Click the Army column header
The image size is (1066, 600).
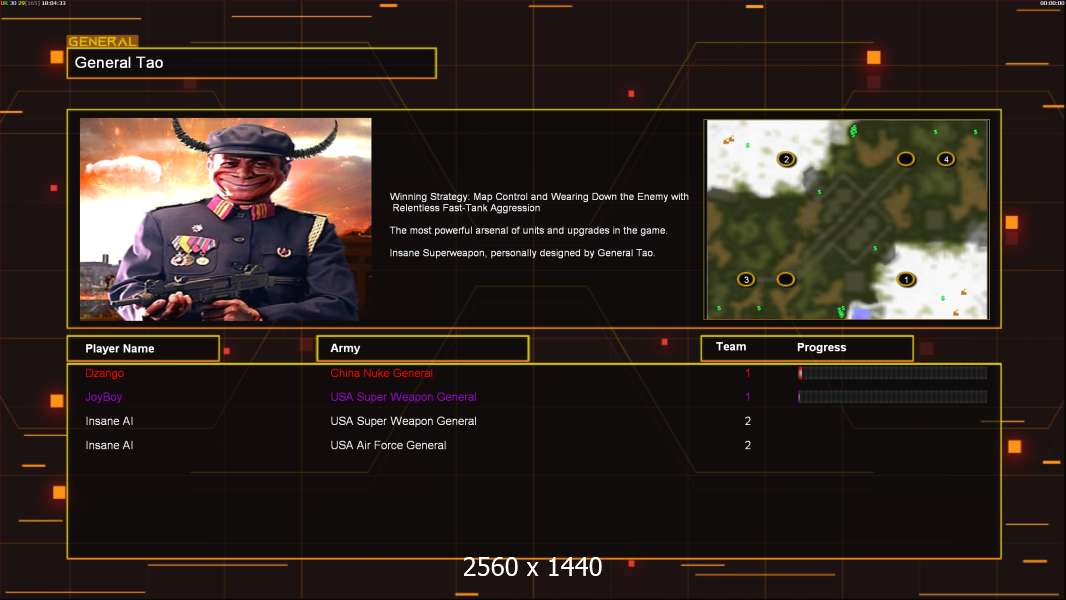pyautogui.click(x=423, y=348)
